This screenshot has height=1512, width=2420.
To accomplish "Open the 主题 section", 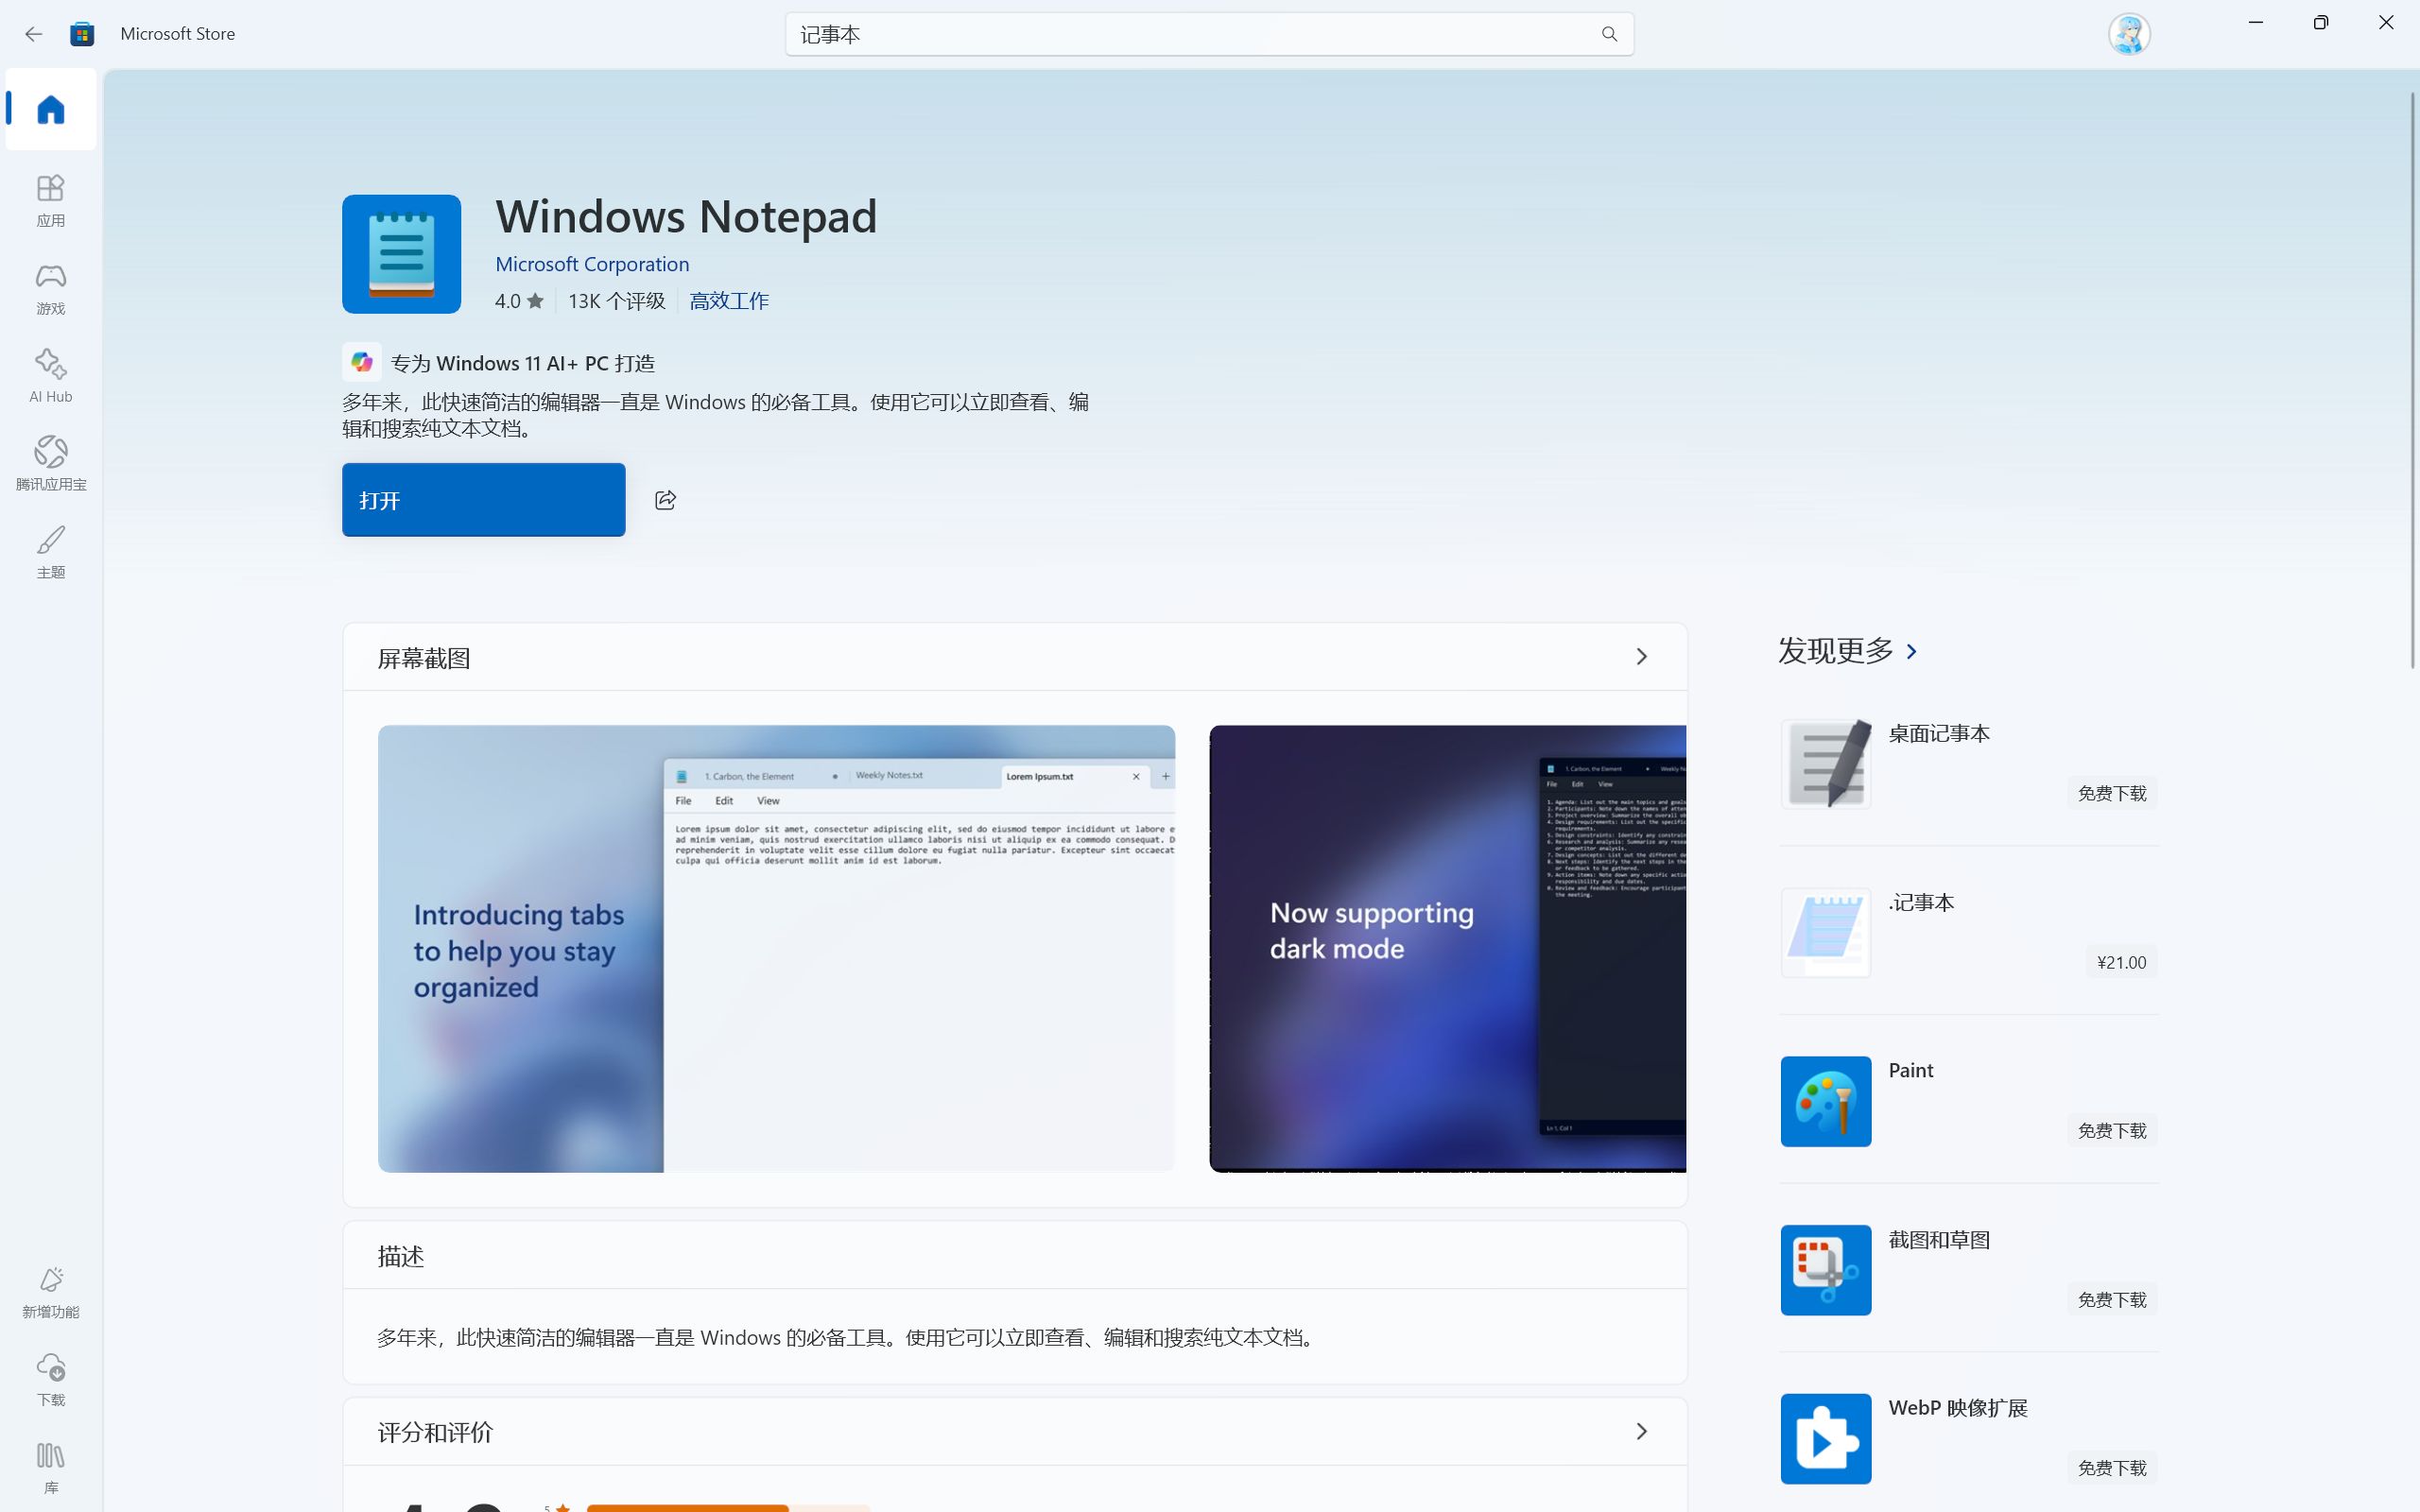I will click(51, 552).
